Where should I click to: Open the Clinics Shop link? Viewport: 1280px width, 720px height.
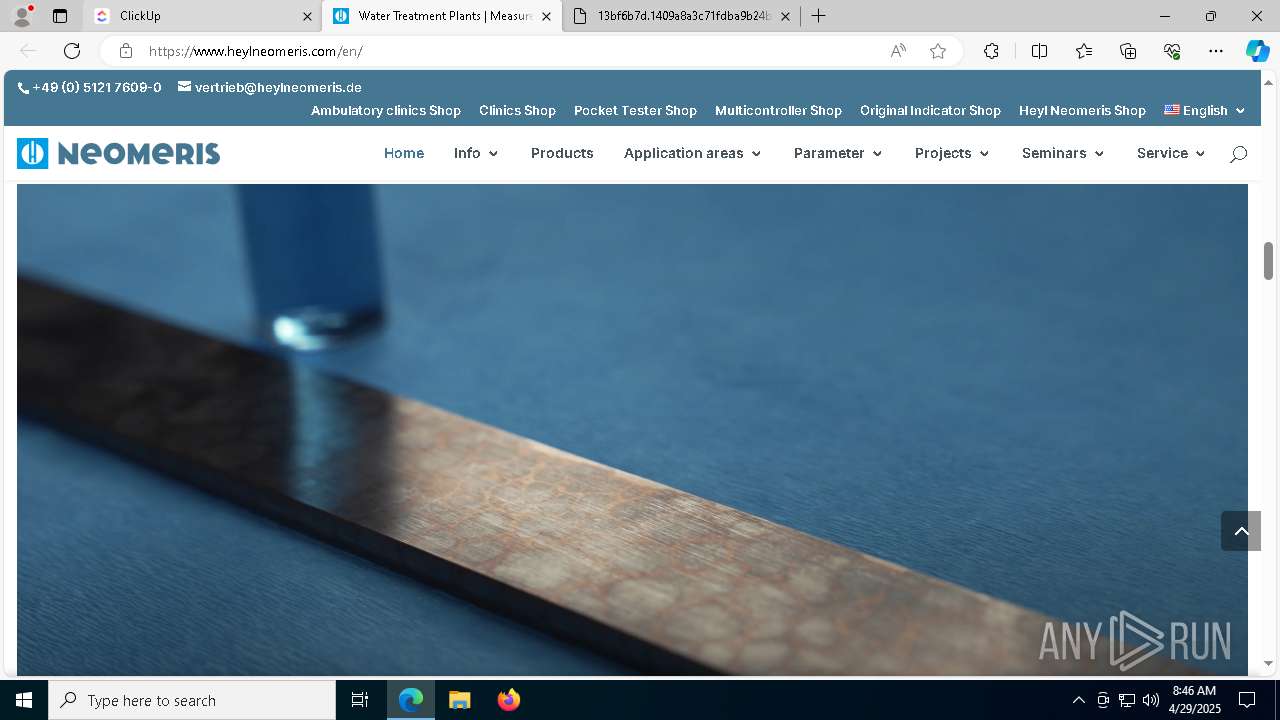coord(517,110)
